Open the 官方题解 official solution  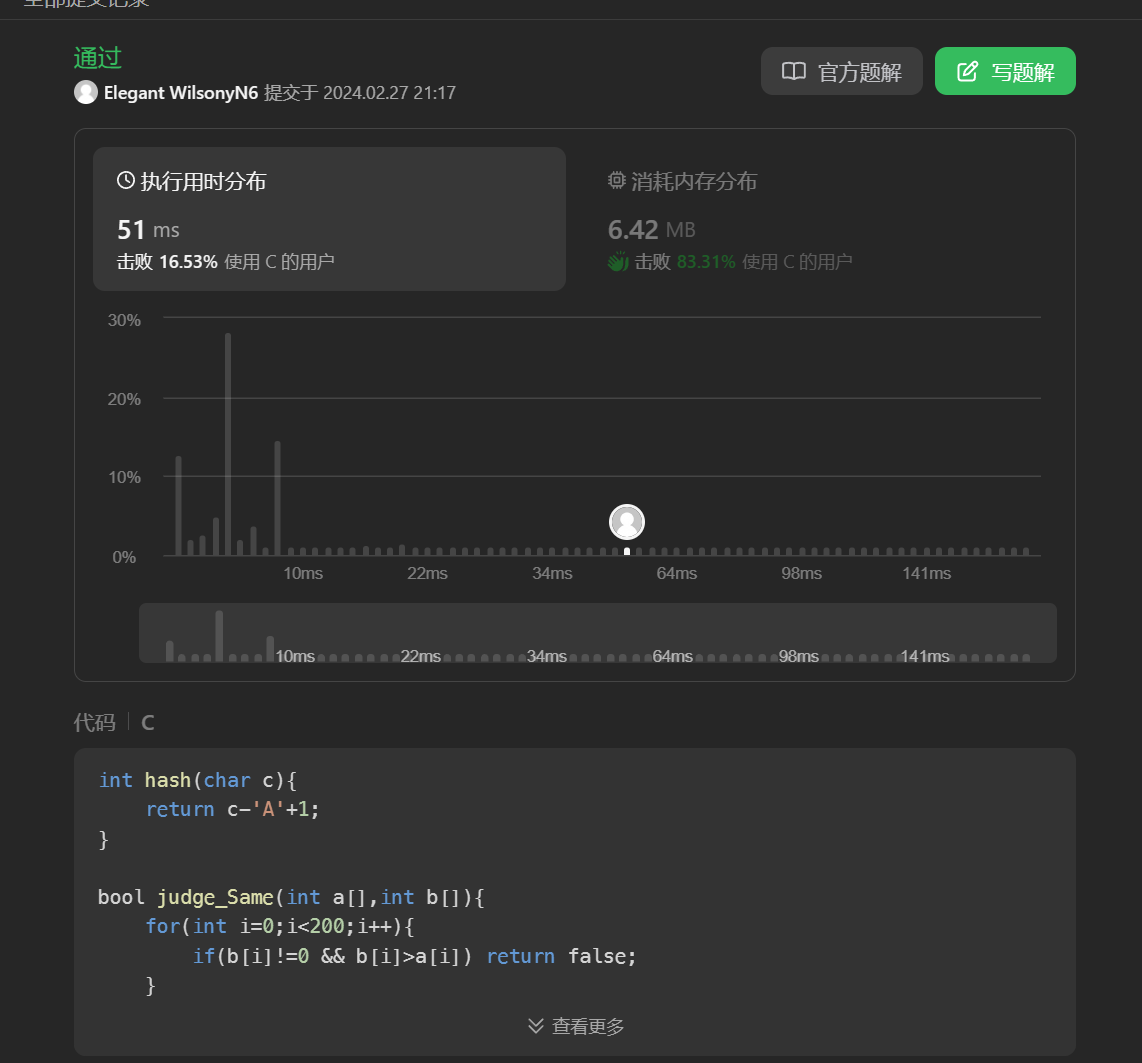coord(841,72)
